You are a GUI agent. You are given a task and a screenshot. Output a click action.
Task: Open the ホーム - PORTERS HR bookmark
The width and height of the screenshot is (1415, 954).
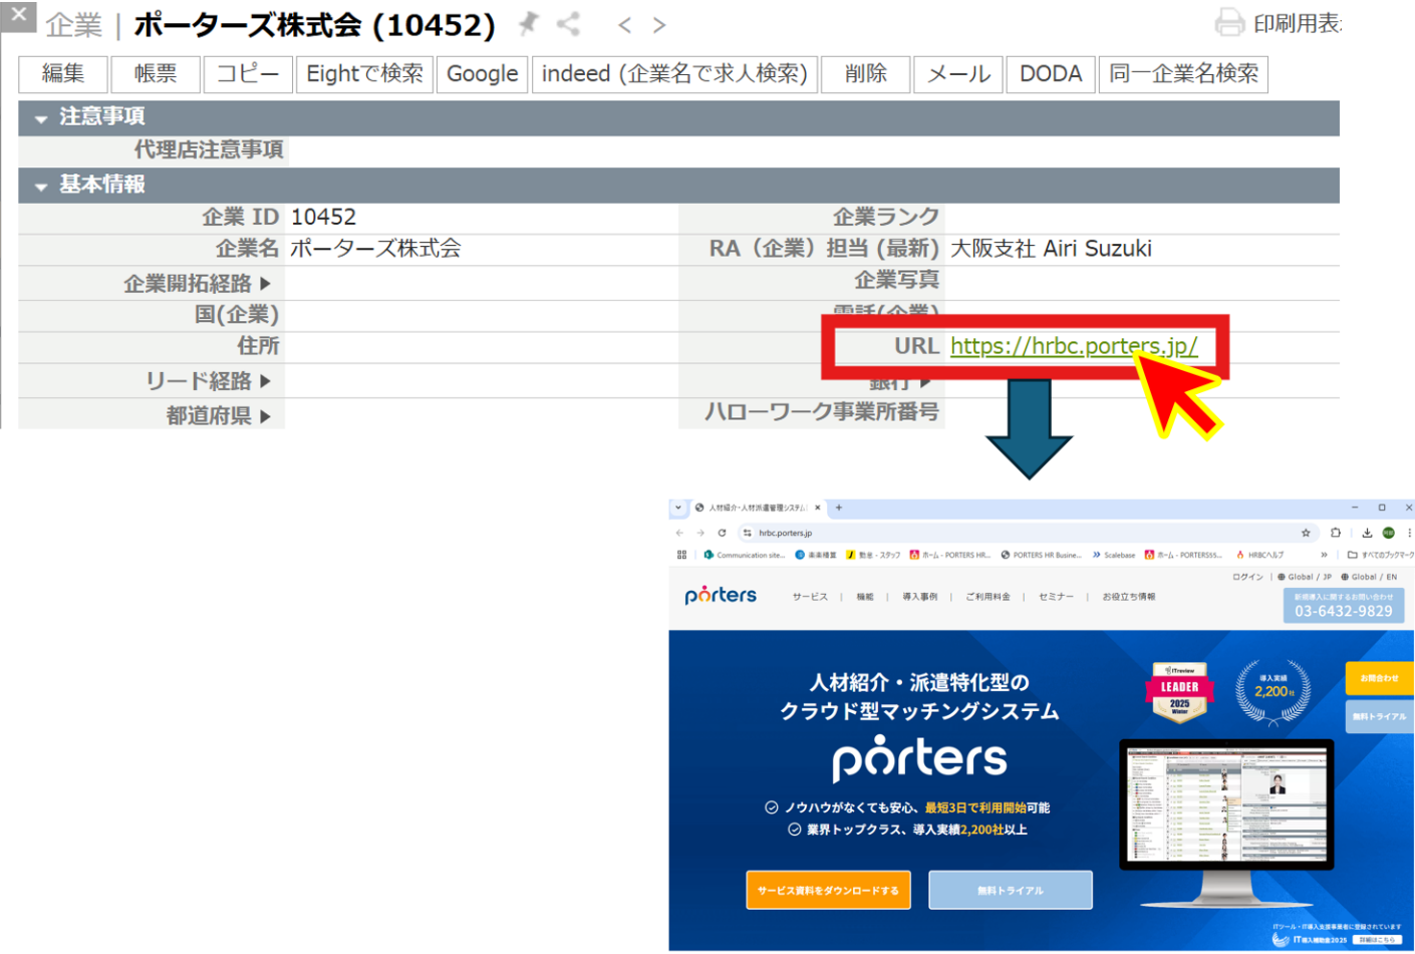coord(949,555)
